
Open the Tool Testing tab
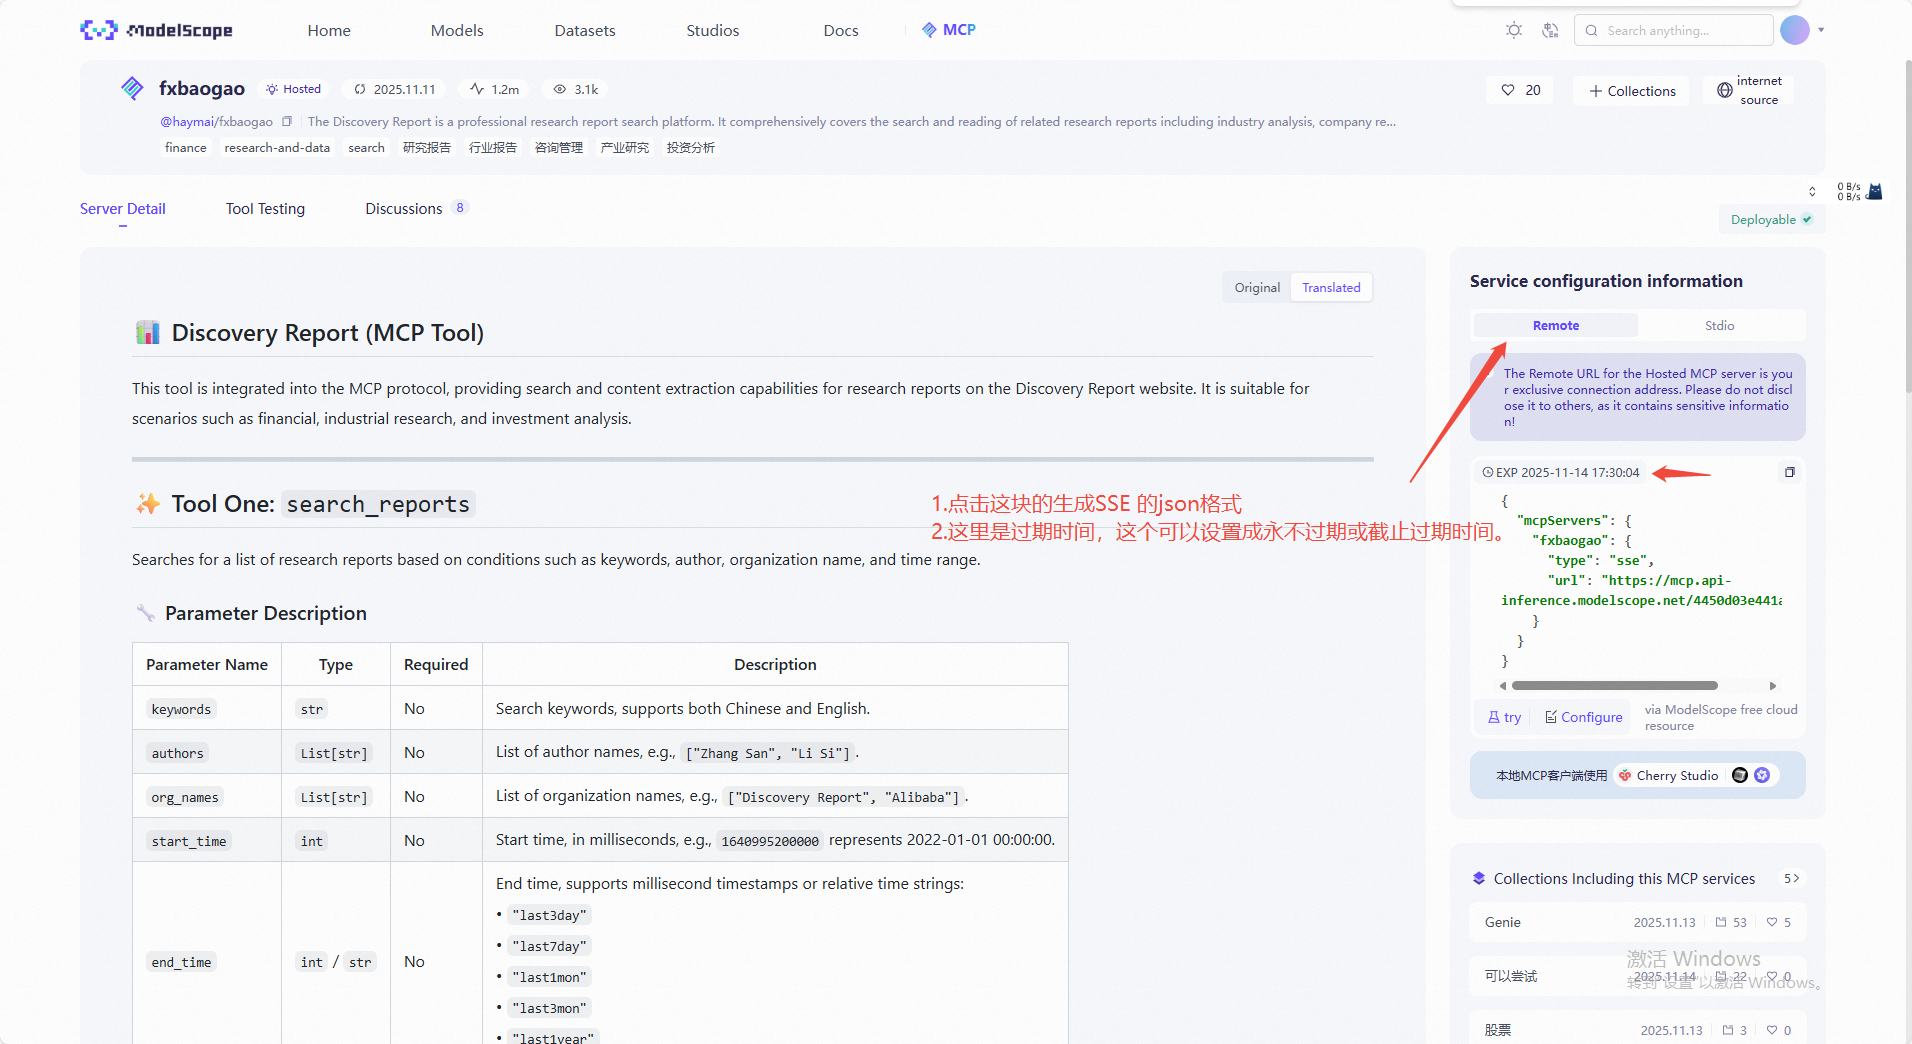pos(265,208)
